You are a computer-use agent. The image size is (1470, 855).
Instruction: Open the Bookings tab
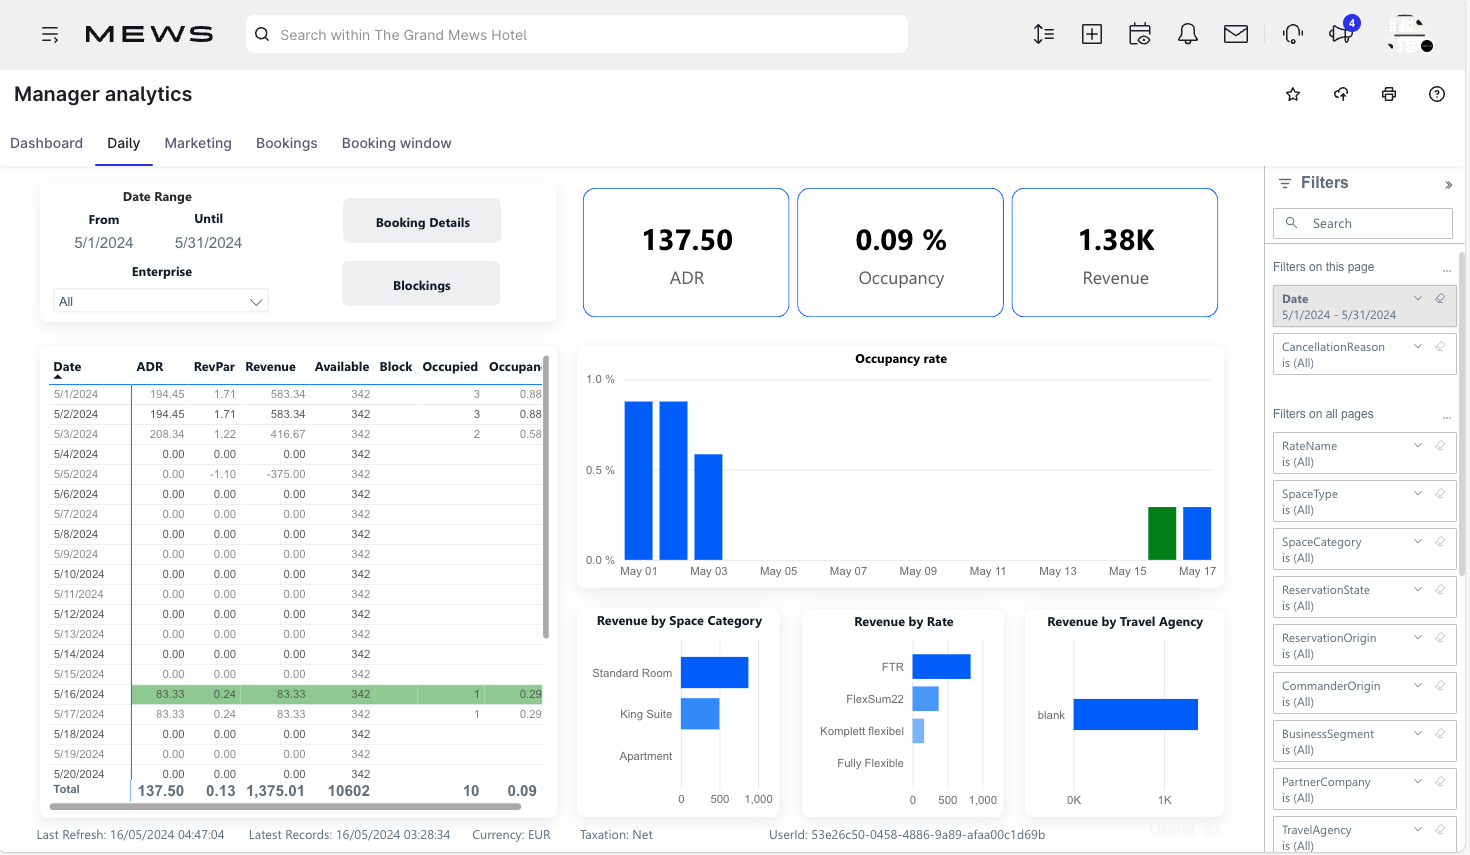coord(286,143)
